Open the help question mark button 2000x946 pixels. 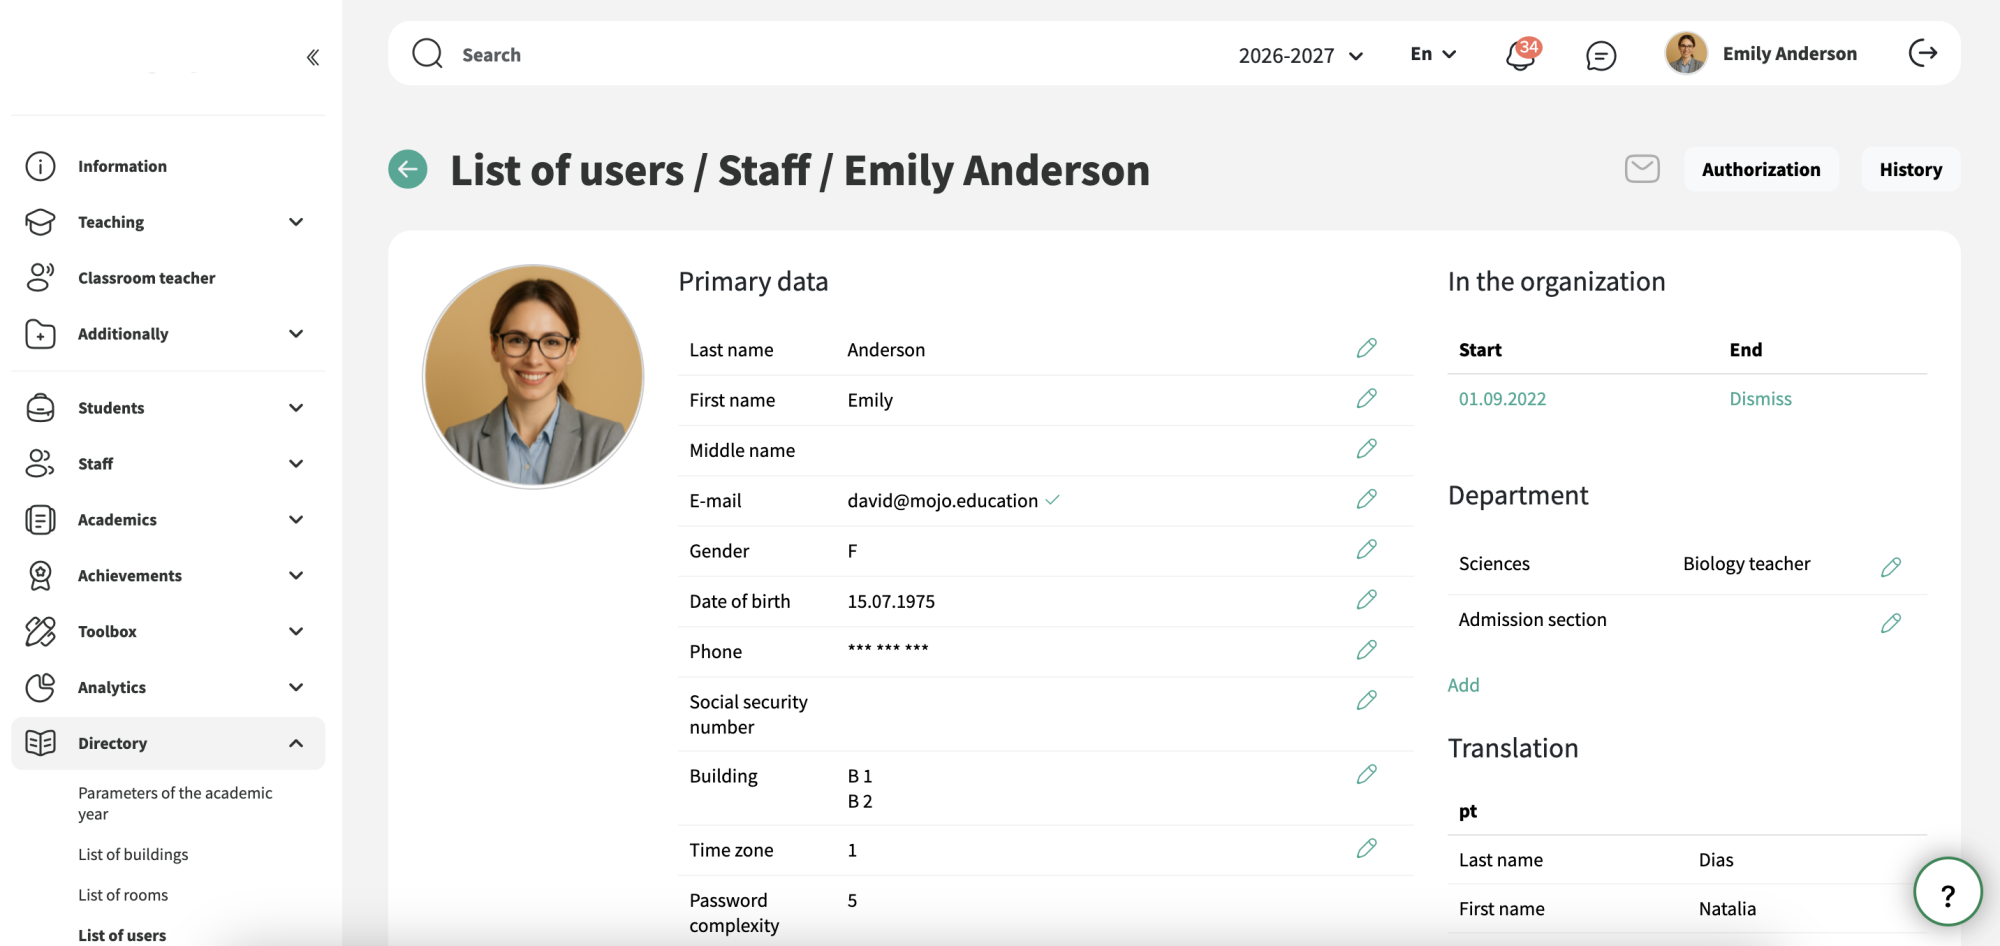(1947, 892)
